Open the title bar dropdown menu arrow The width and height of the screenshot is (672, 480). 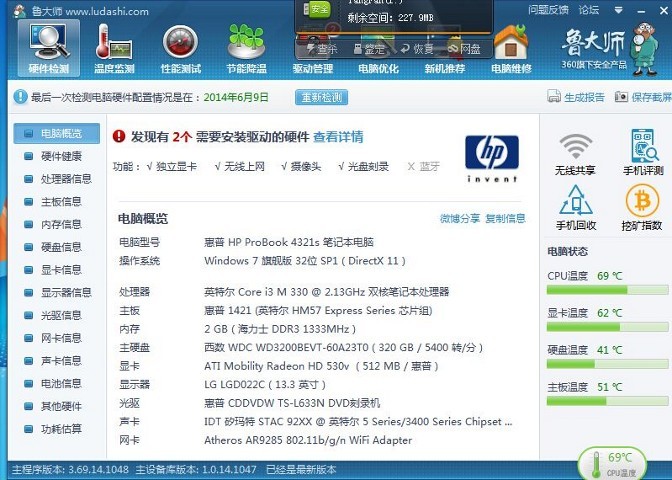click(x=618, y=10)
